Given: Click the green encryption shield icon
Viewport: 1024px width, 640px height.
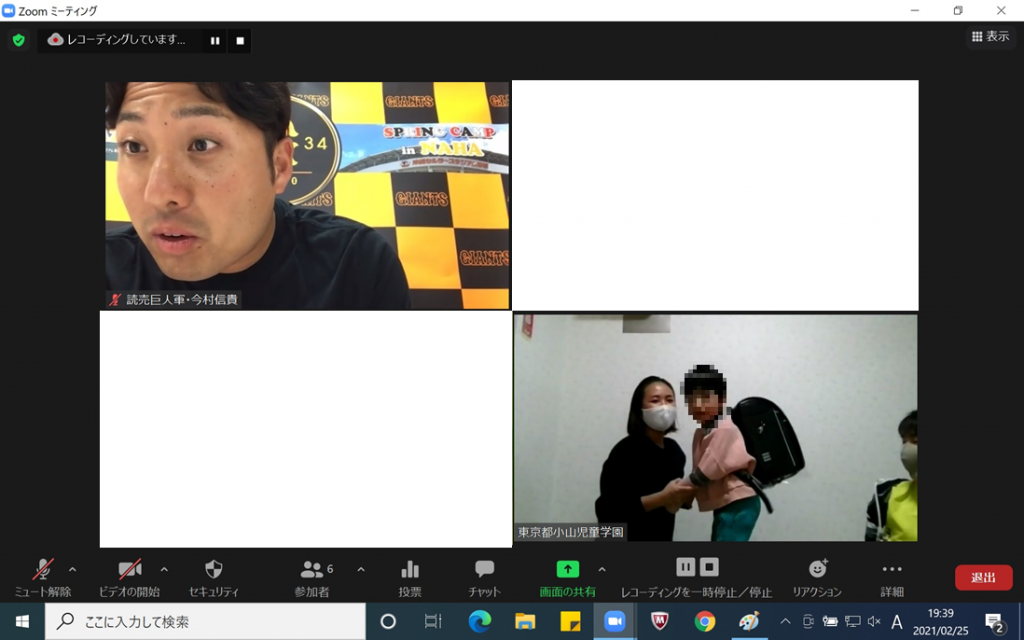Looking at the screenshot, I should (19, 40).
